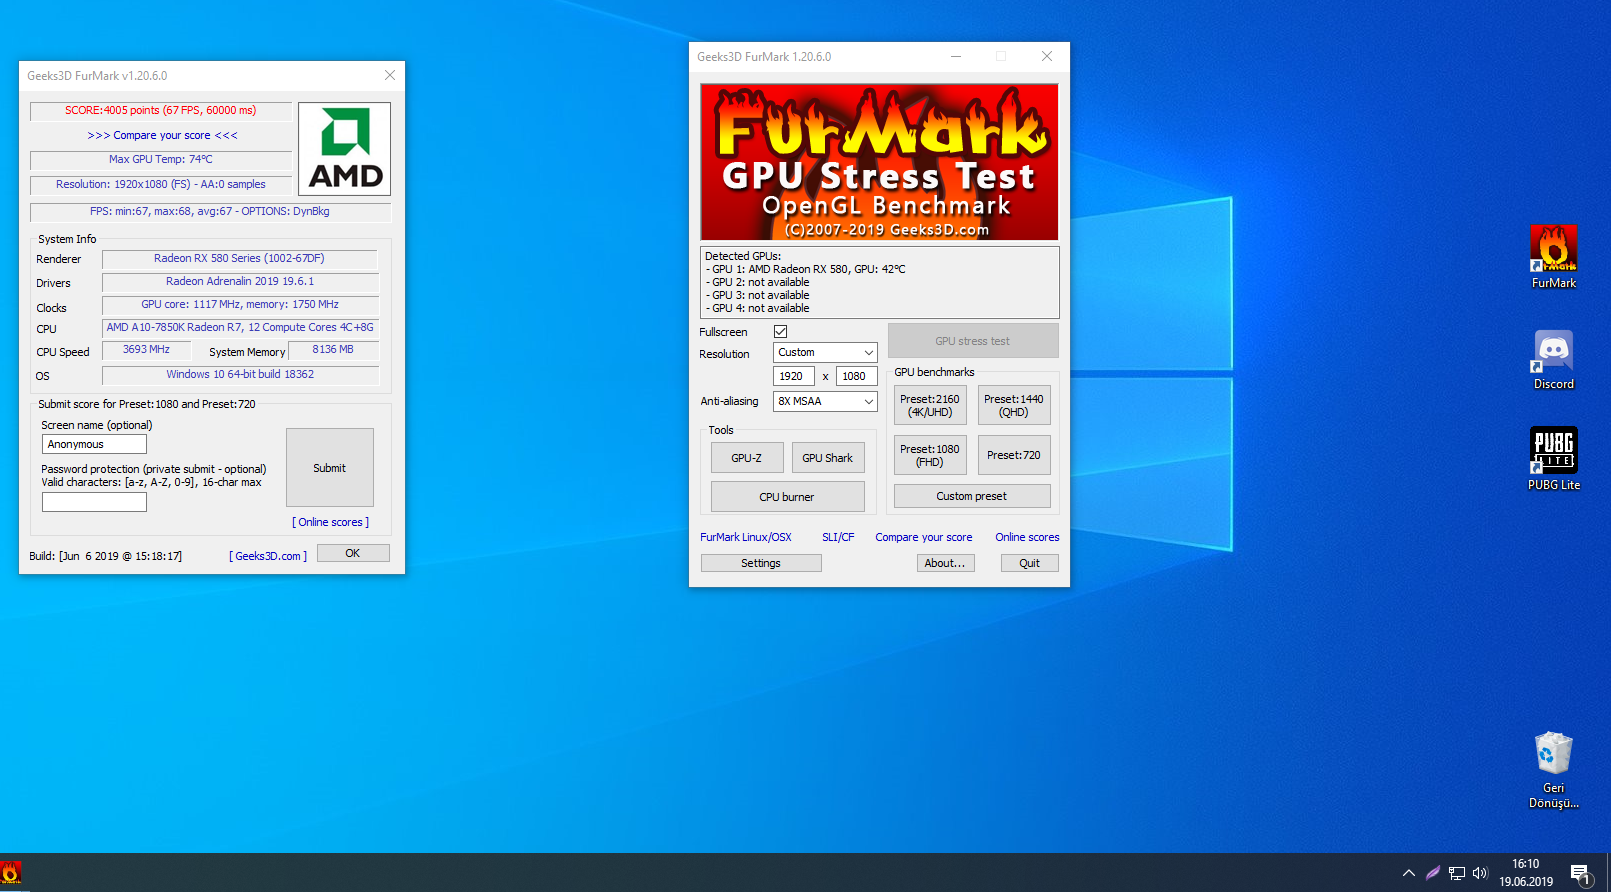This screenshot has width=1611, height=892.
Task: Open the Discord desktop shortcut
Action: click(1553, 352)
